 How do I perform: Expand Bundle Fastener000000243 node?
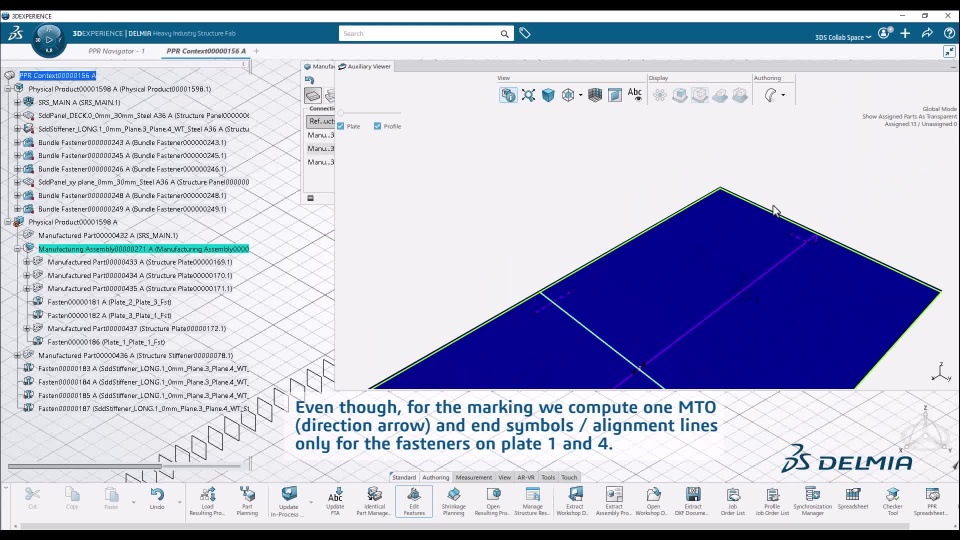tap(18, 142)
